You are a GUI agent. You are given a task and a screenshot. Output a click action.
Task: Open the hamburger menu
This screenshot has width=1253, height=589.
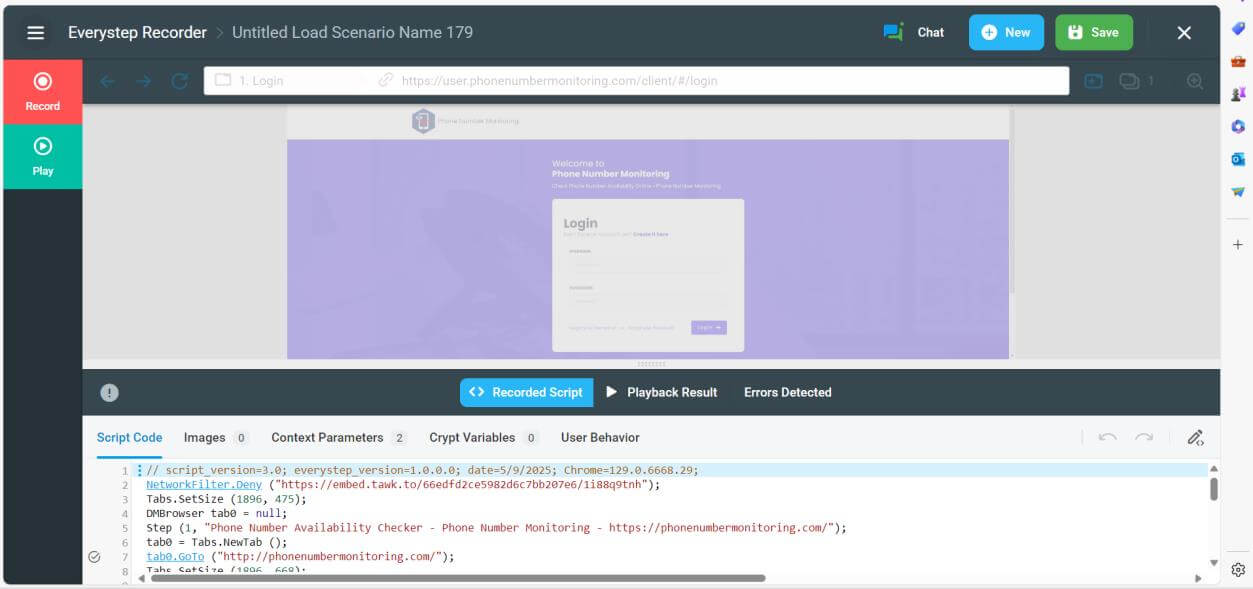[x=36, y=32]
